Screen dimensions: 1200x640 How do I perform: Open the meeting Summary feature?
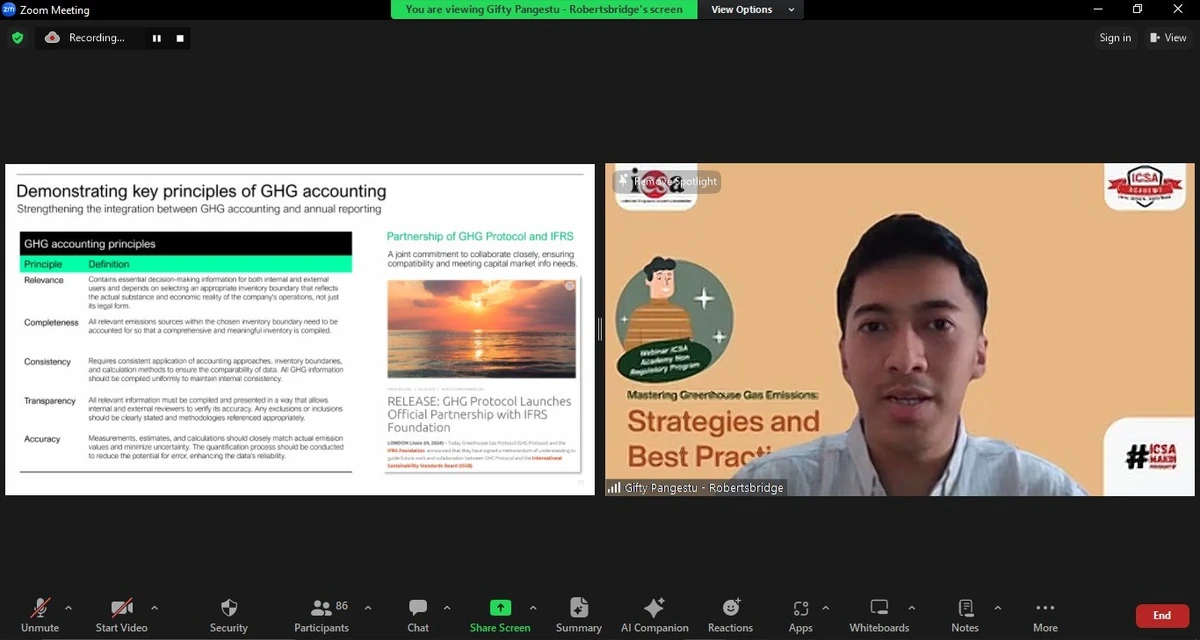578,614
